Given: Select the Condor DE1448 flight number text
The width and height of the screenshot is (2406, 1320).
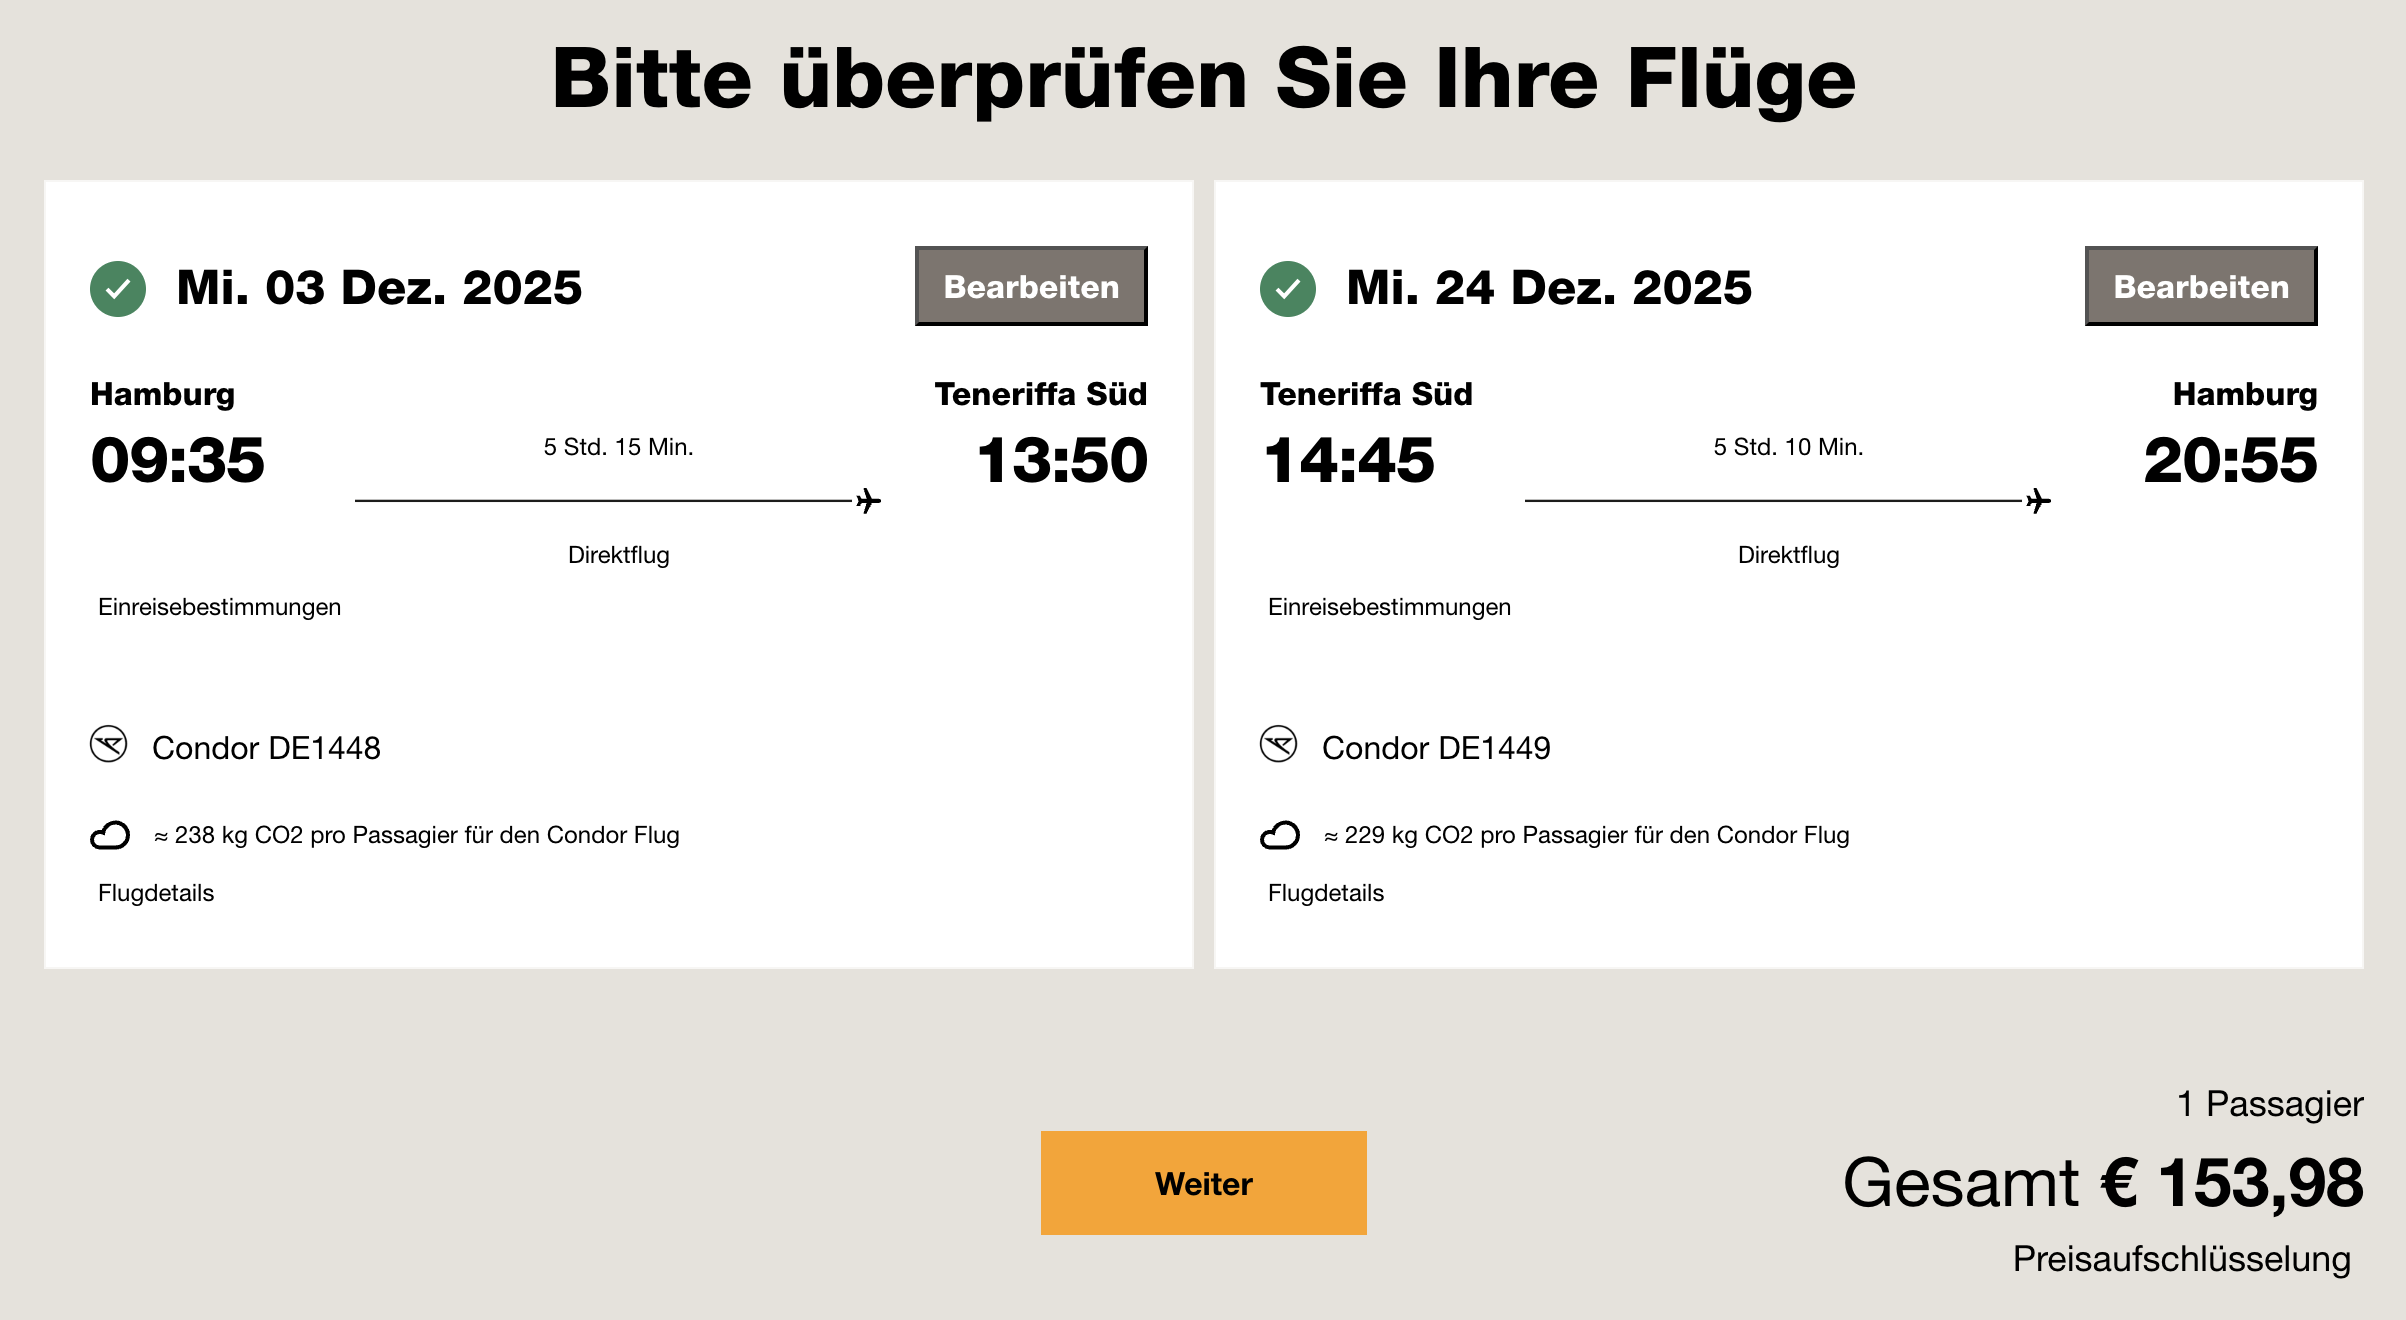Looking at the screenshot, I should 266,748.
